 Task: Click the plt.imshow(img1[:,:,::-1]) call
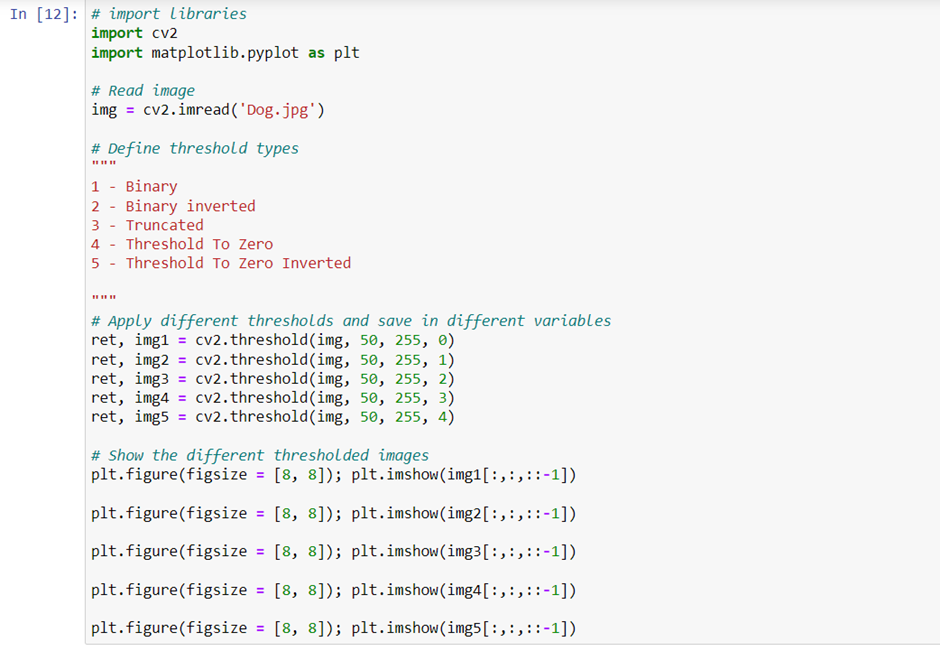tap(463, 475)
